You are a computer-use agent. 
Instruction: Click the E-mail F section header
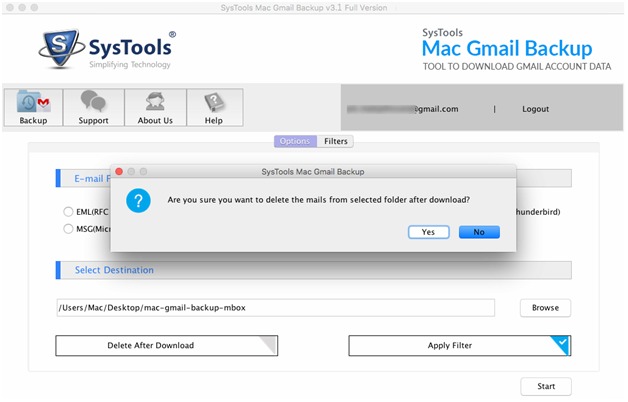pos(83,179)
